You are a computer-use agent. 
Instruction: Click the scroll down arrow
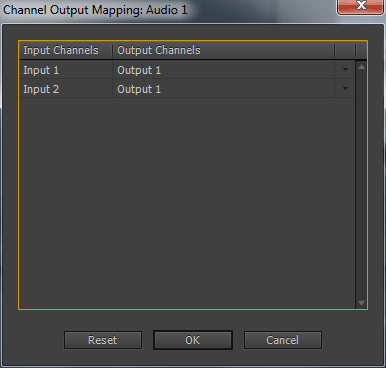click(361, 303)
